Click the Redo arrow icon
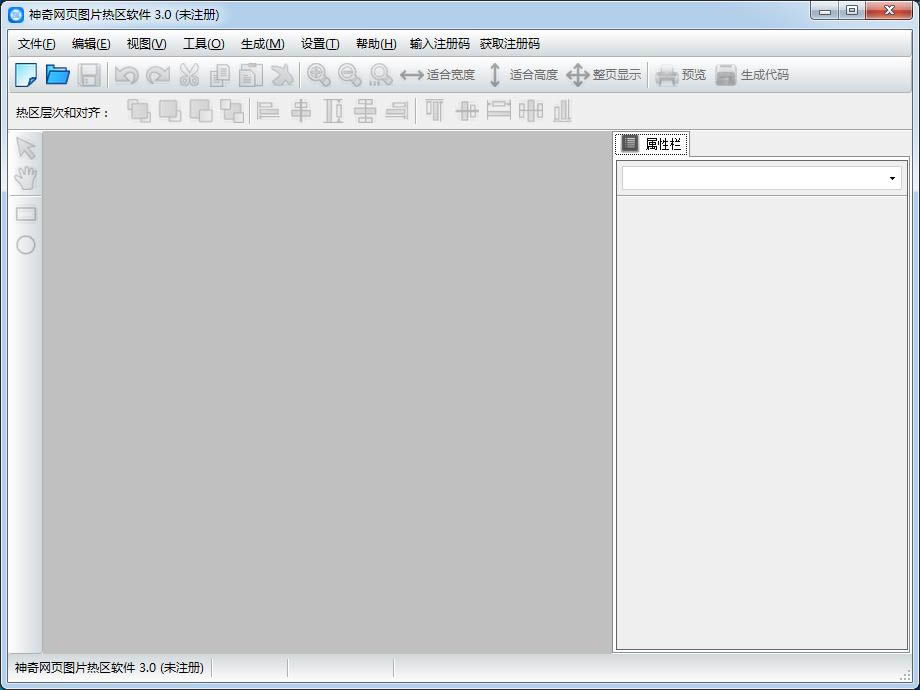This screenshot has height=690, width=920. (x=158, y=75)
